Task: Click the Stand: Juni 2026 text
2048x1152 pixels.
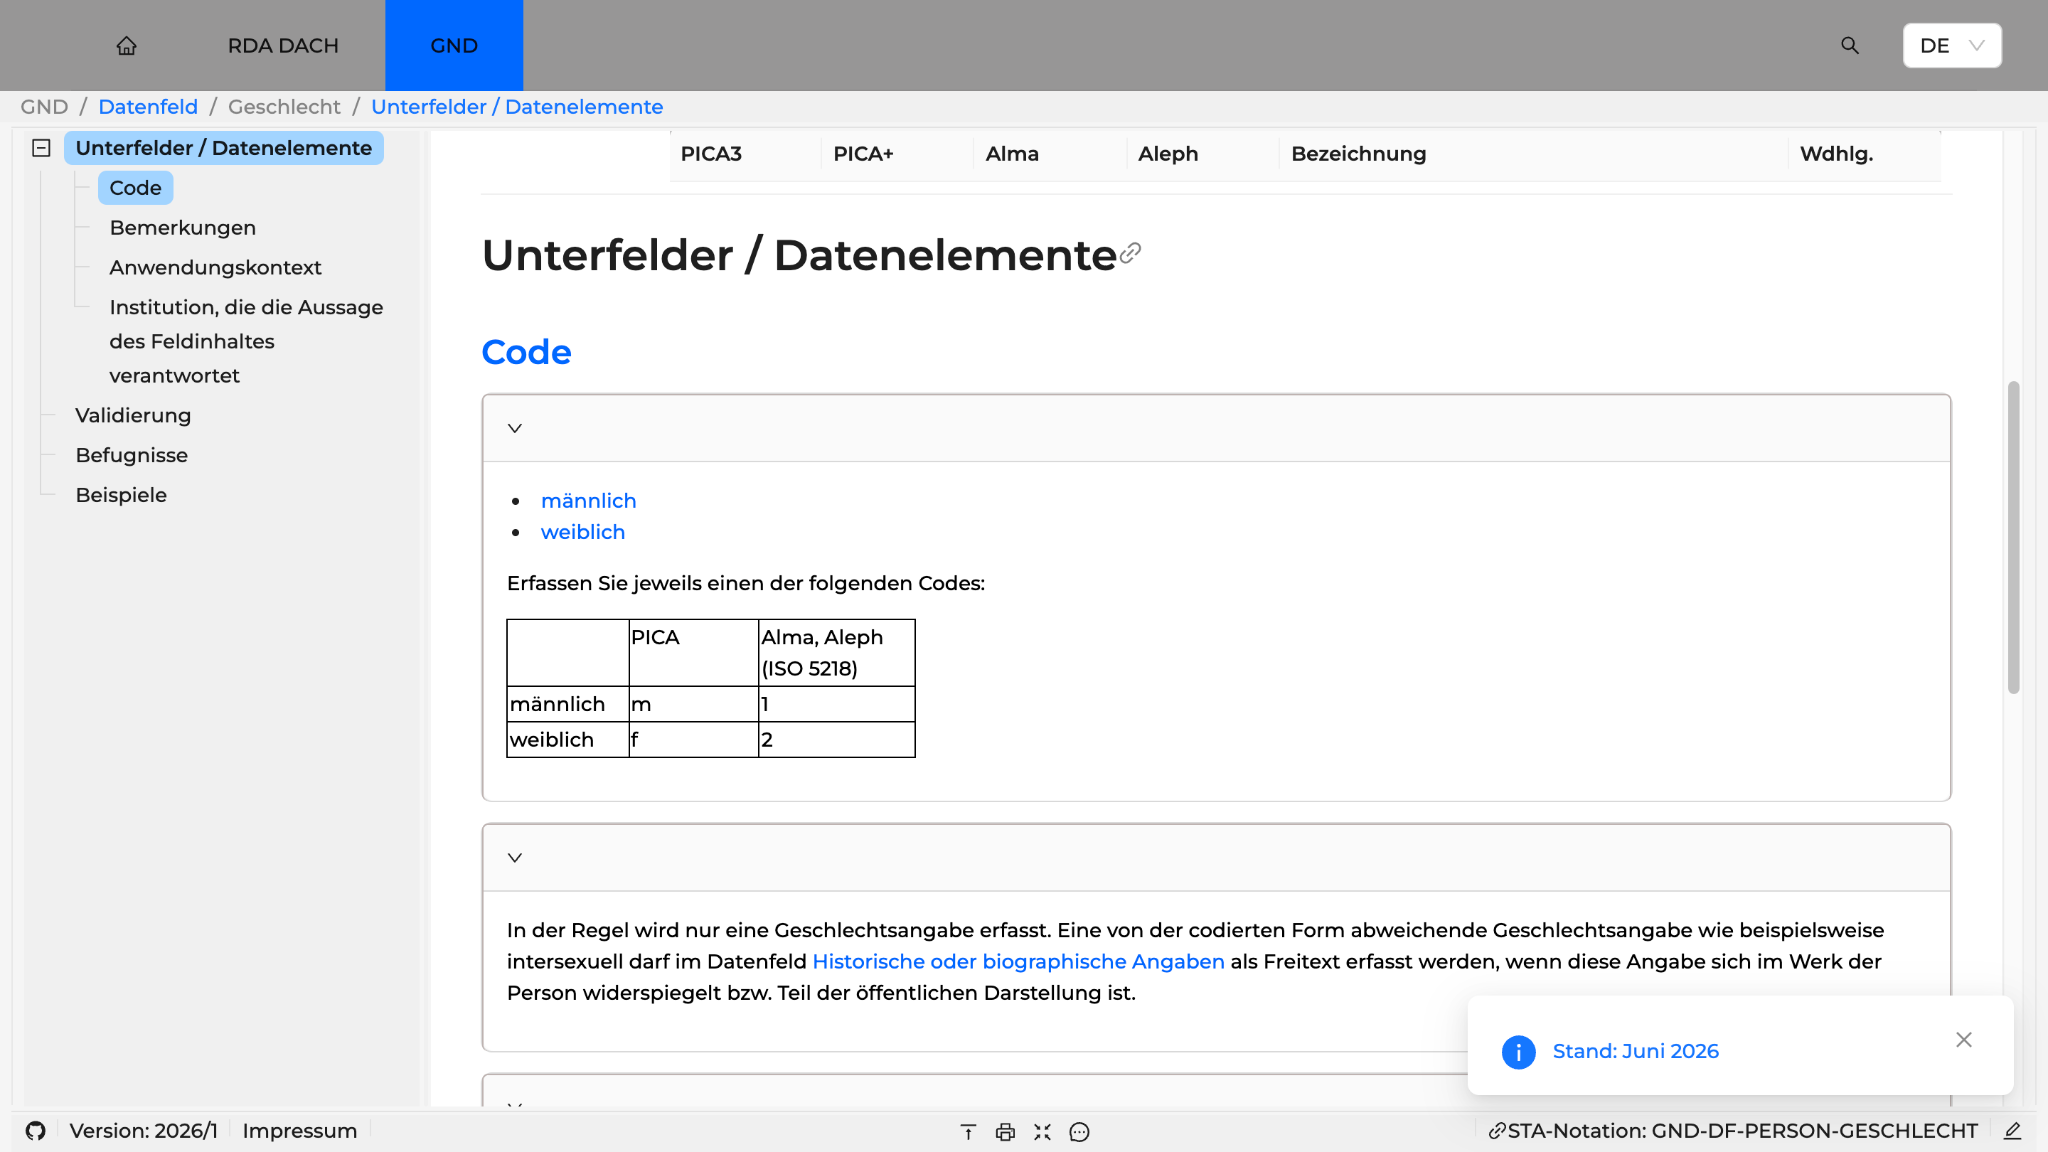Action: click(1635, 1051)
